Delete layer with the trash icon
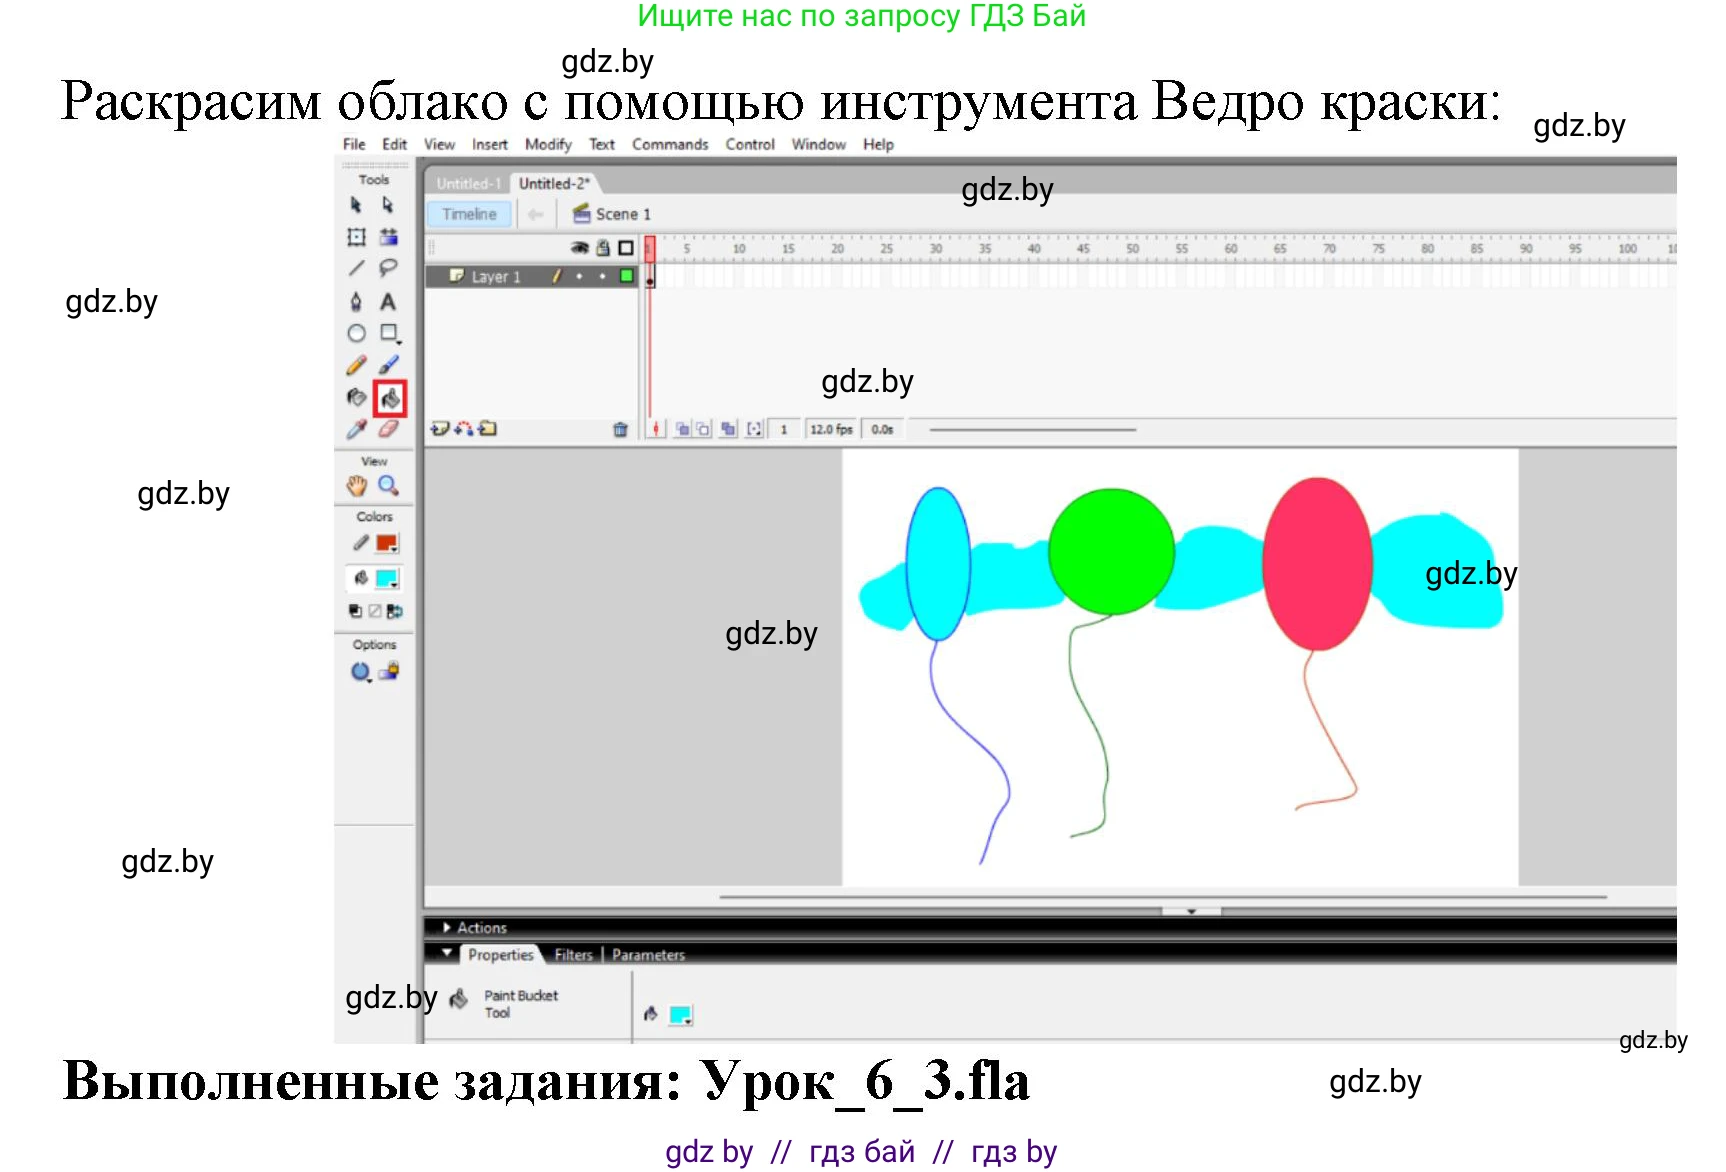The width and height of the screenshot is (1726, 1172). [620, 429]
